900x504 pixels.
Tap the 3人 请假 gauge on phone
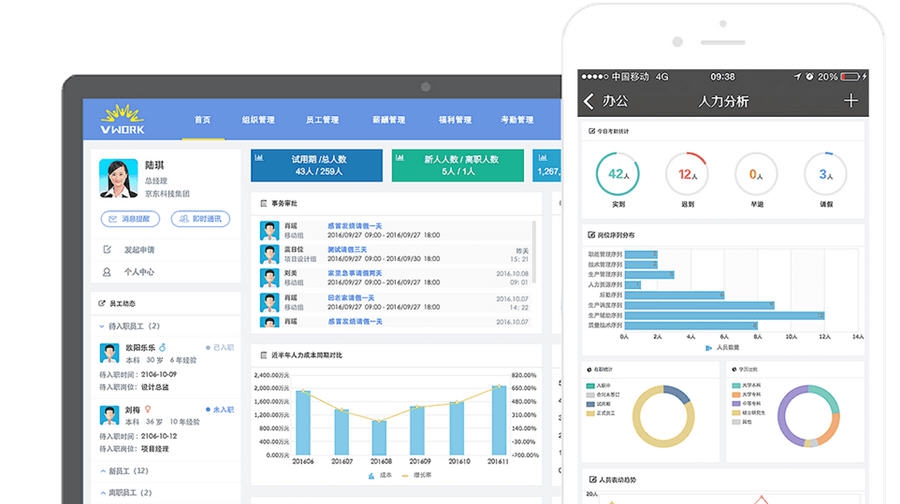click(825, 174)
